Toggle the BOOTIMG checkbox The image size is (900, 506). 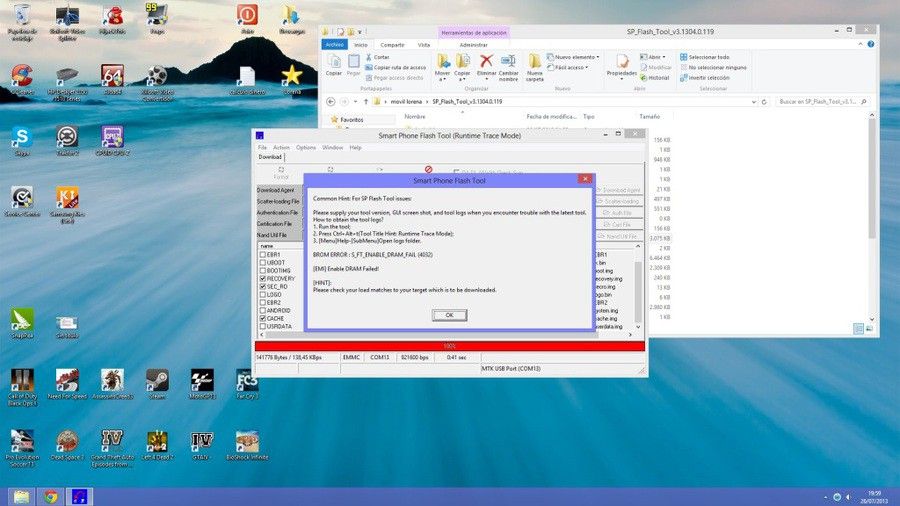[263, 270]
